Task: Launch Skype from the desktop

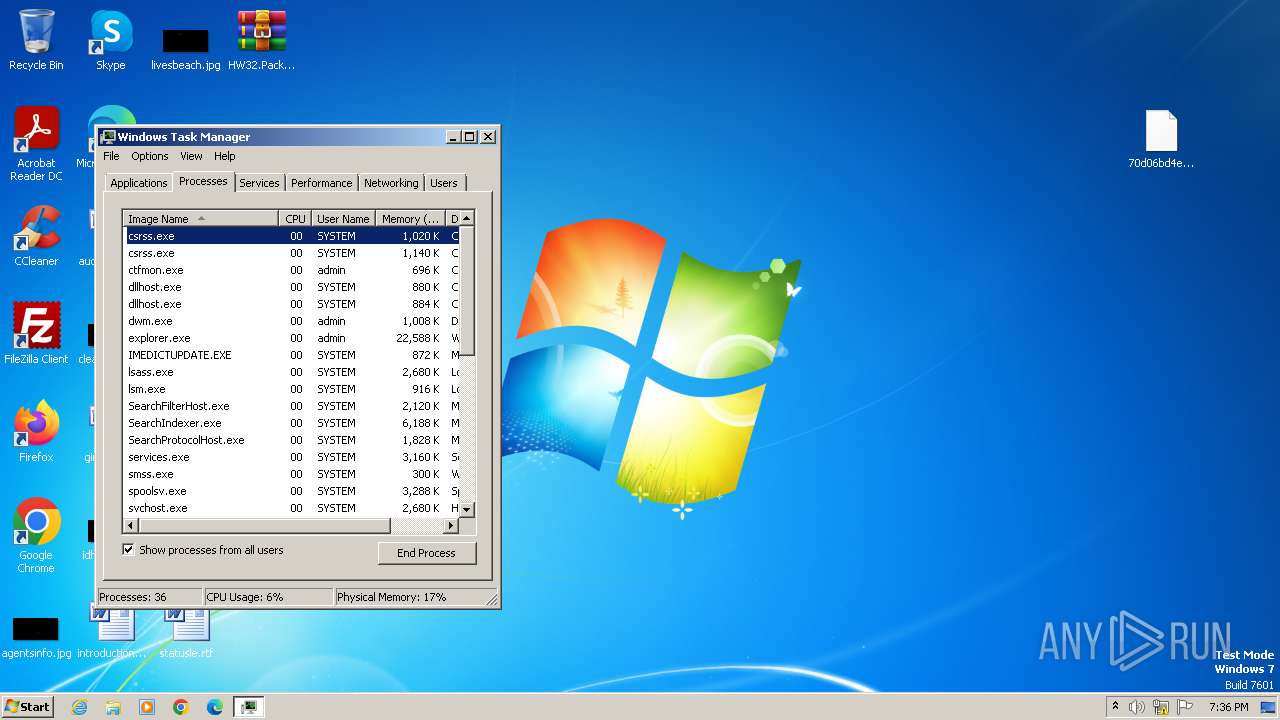Action: coord(110,40)
